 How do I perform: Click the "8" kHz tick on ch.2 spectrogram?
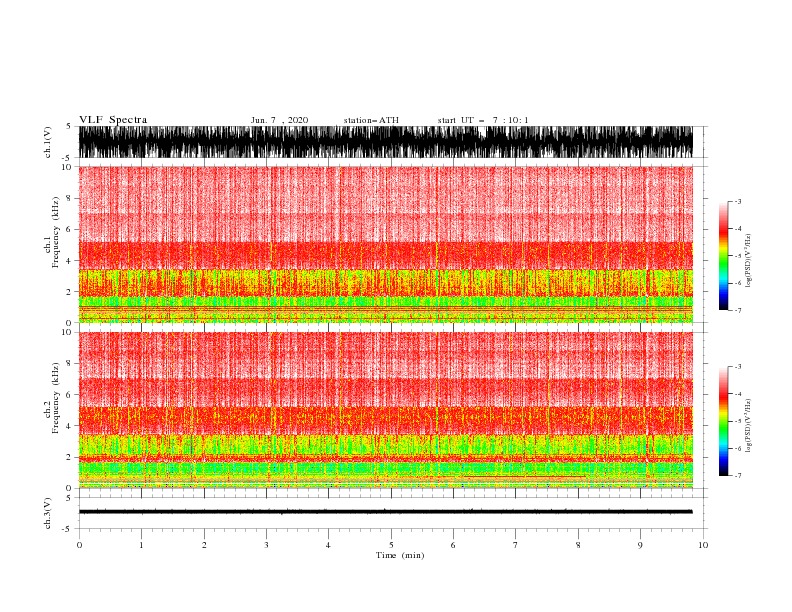click(x=69, y=364)
